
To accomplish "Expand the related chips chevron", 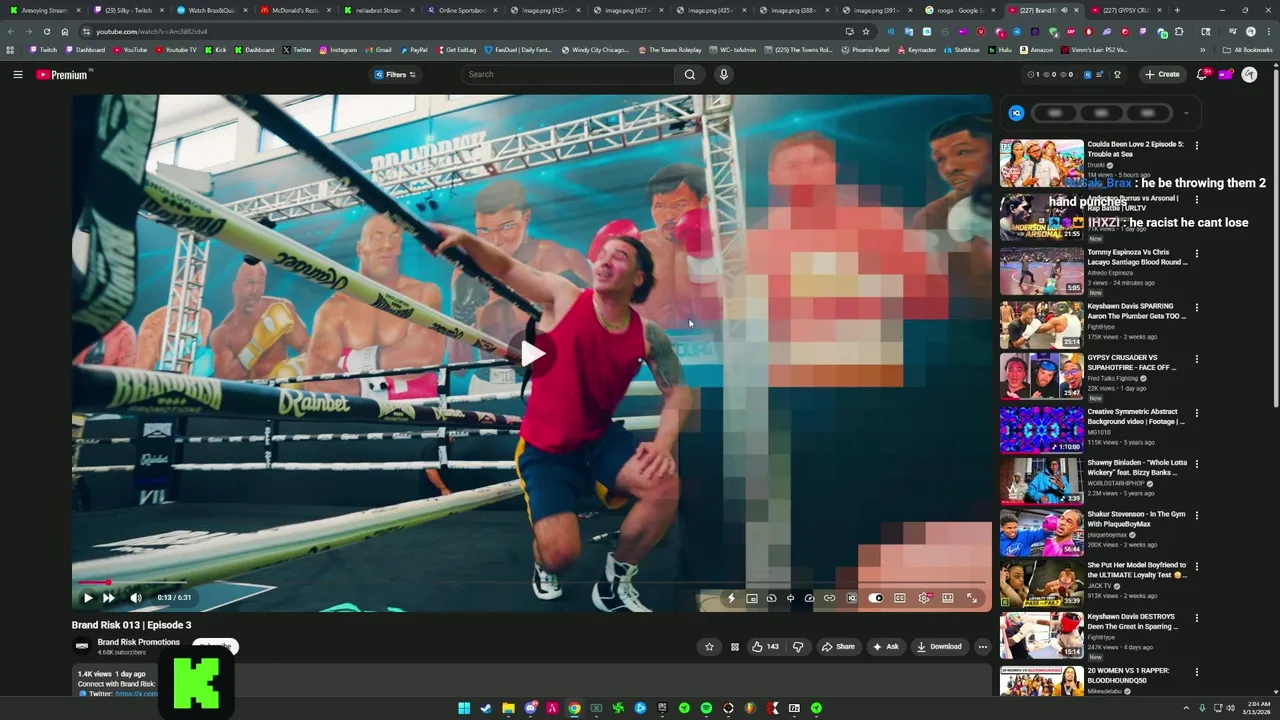I will click(1186, 113).
